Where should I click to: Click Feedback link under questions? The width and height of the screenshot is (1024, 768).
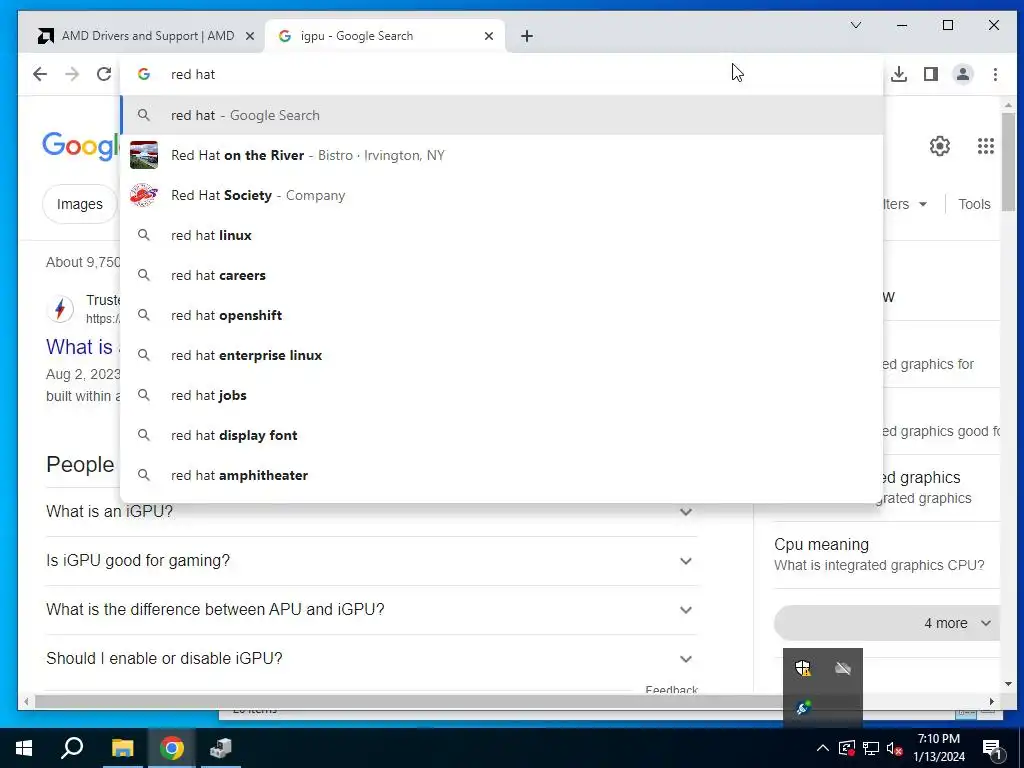671,690
